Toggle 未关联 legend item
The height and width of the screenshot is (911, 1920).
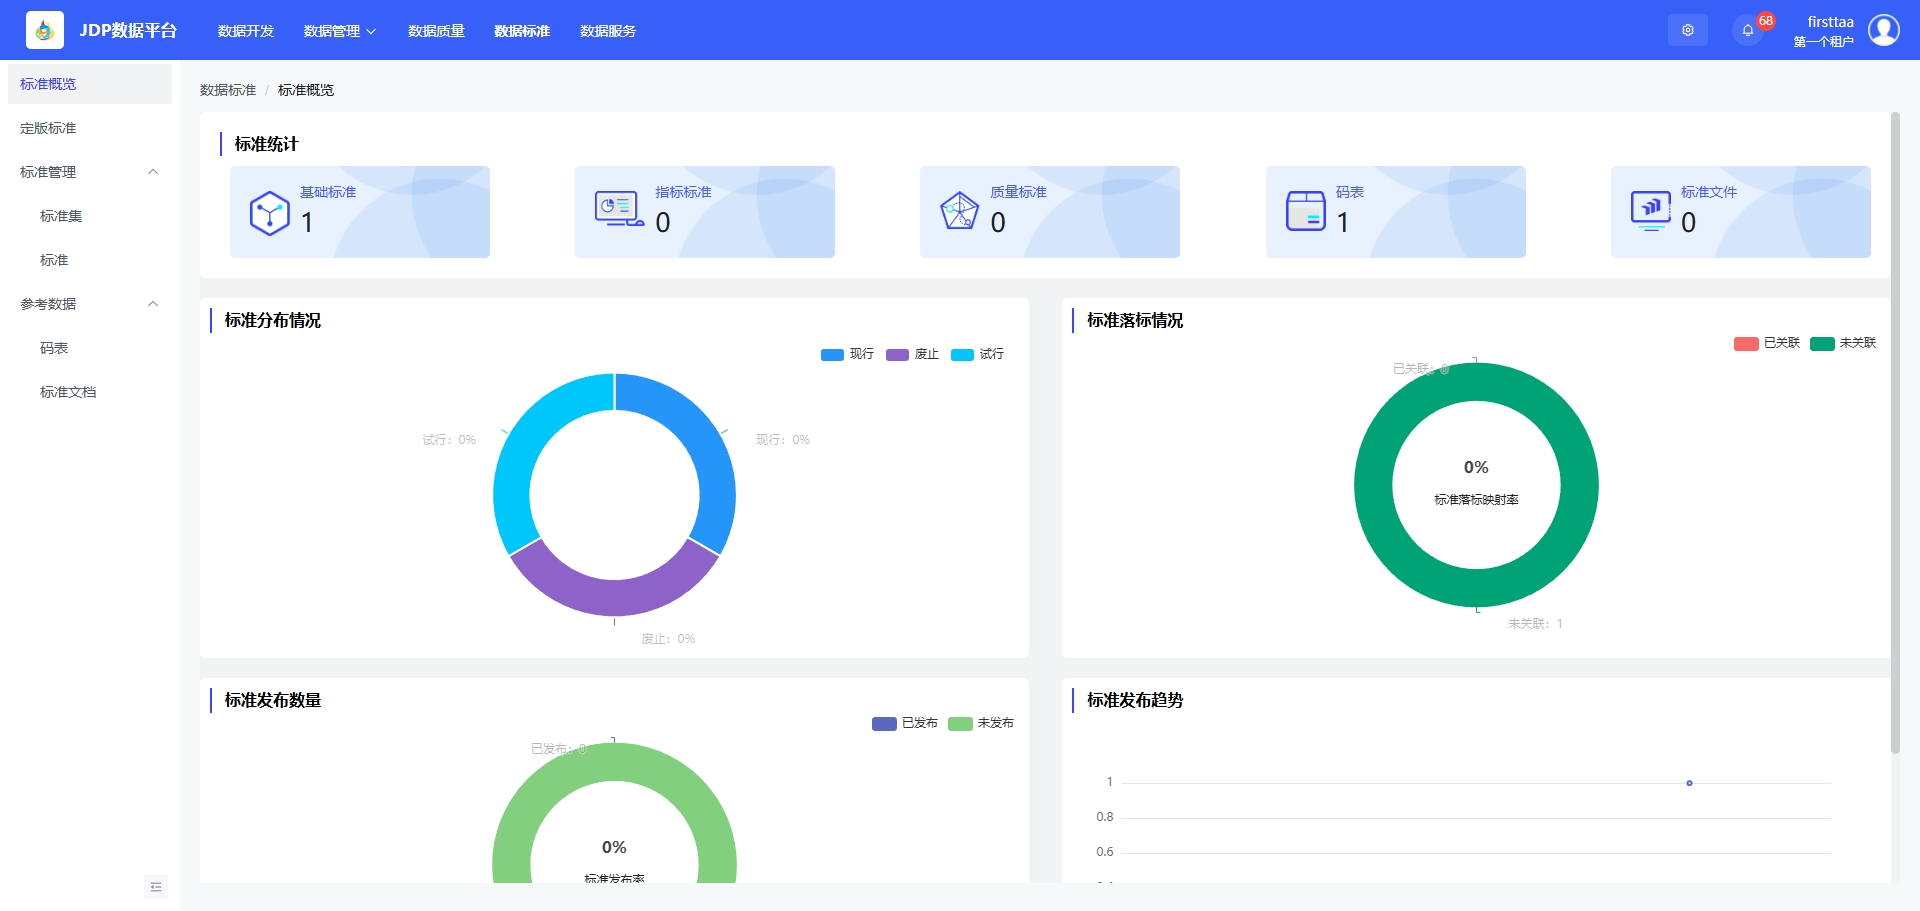1843,343
